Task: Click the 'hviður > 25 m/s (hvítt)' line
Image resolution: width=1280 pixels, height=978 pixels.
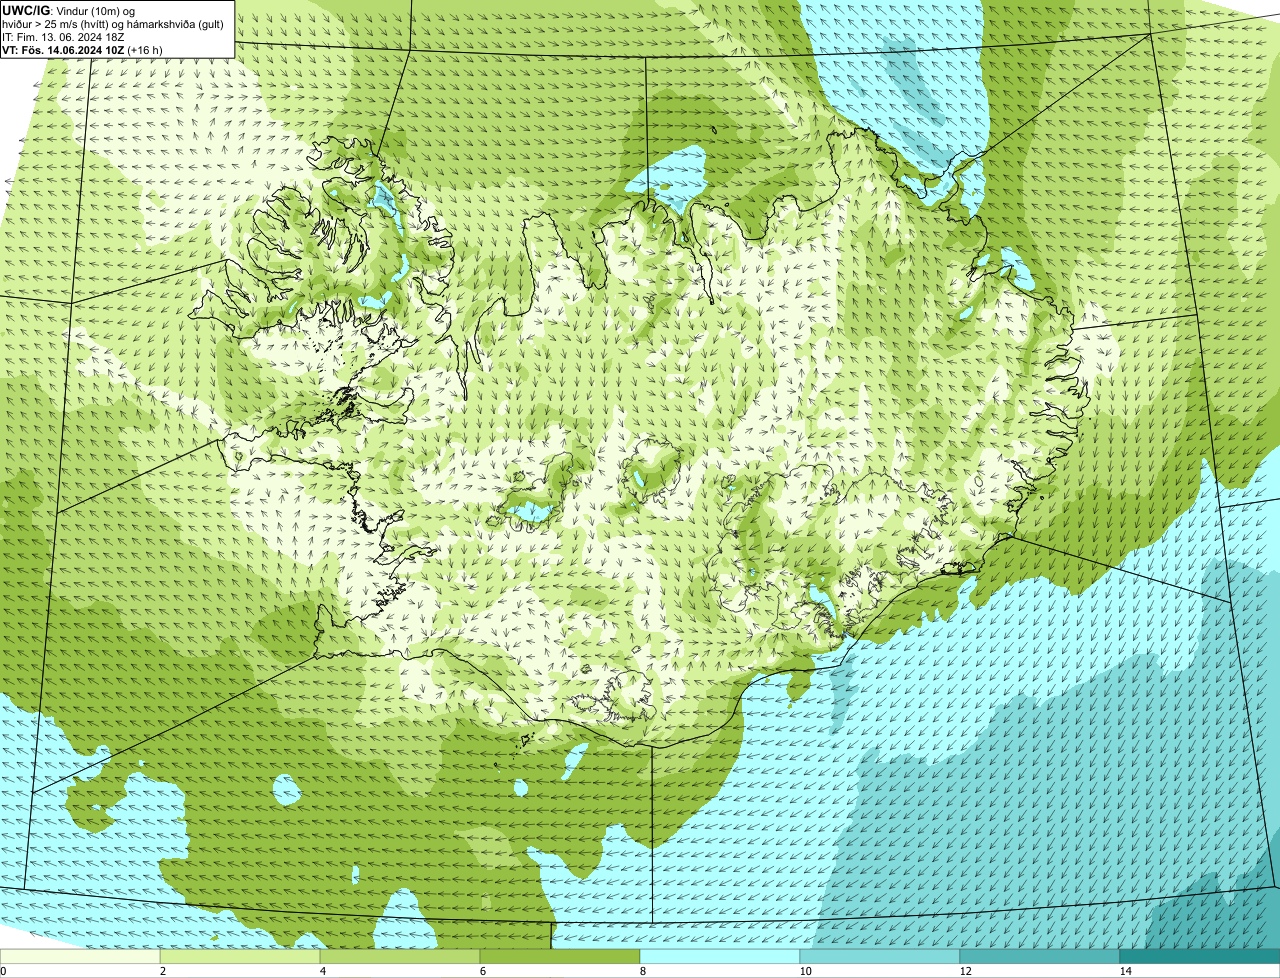Action: [113, 24]
